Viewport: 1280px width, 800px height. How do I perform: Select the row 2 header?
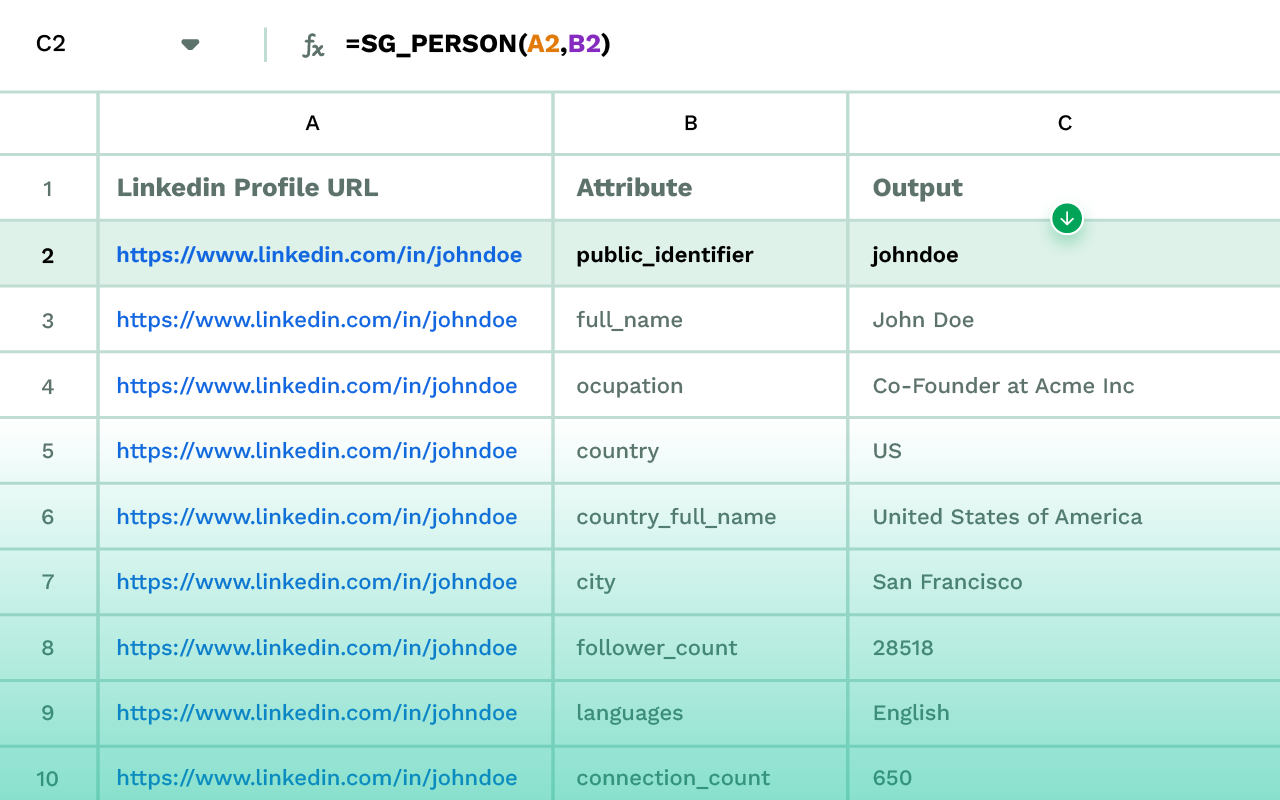pyautogui.click(x=47, y=254)
